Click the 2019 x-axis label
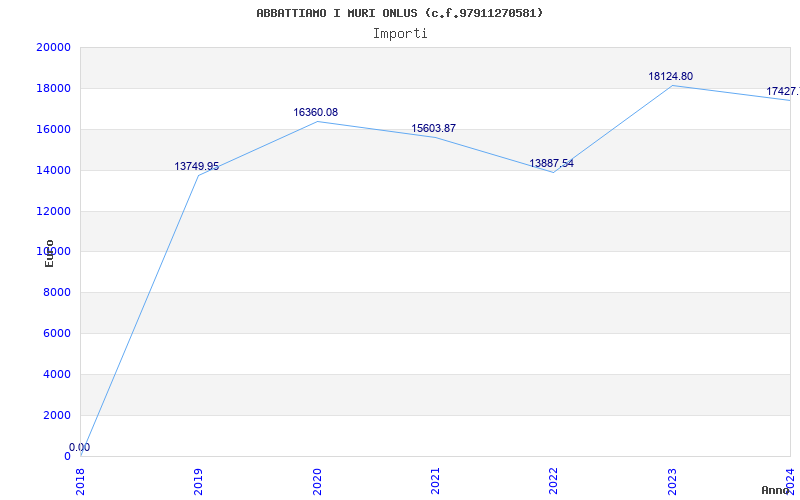 (x=198, y=482)
